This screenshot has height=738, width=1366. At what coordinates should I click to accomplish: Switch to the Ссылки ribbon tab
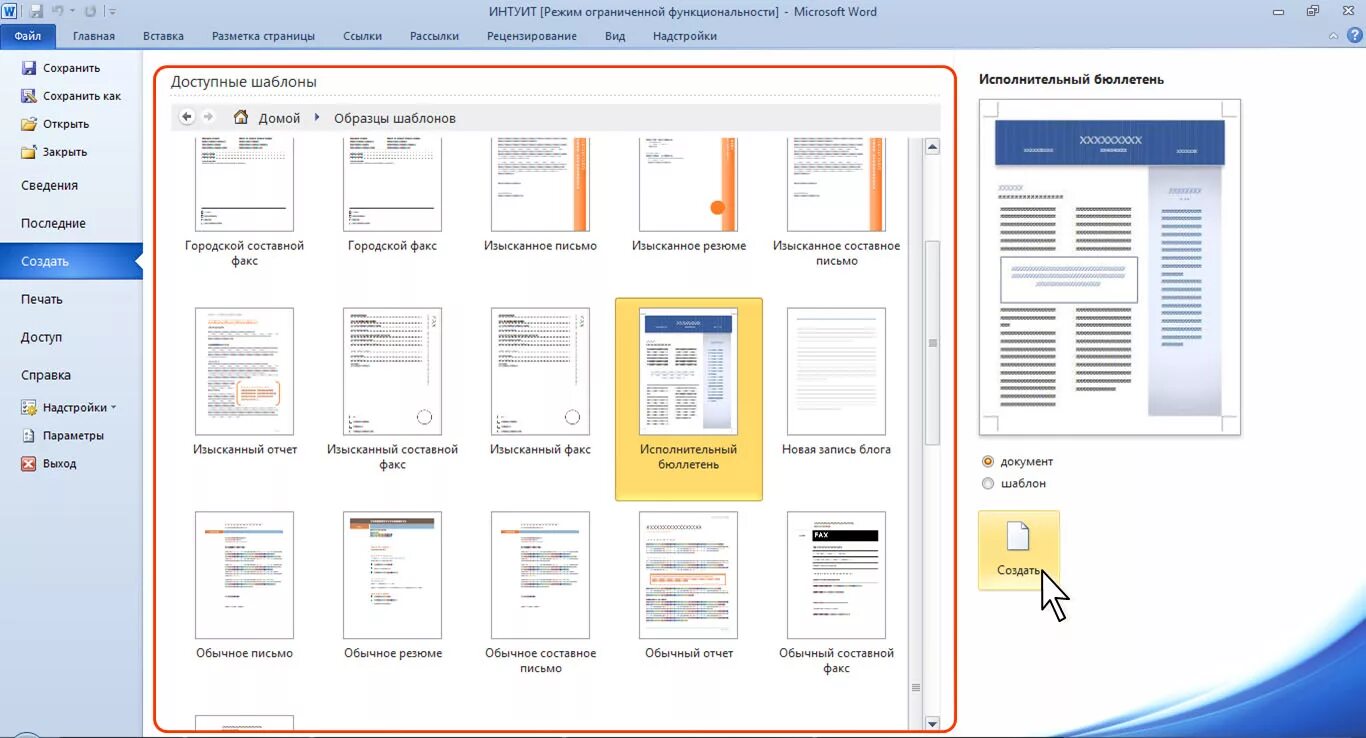pos(362,36)
